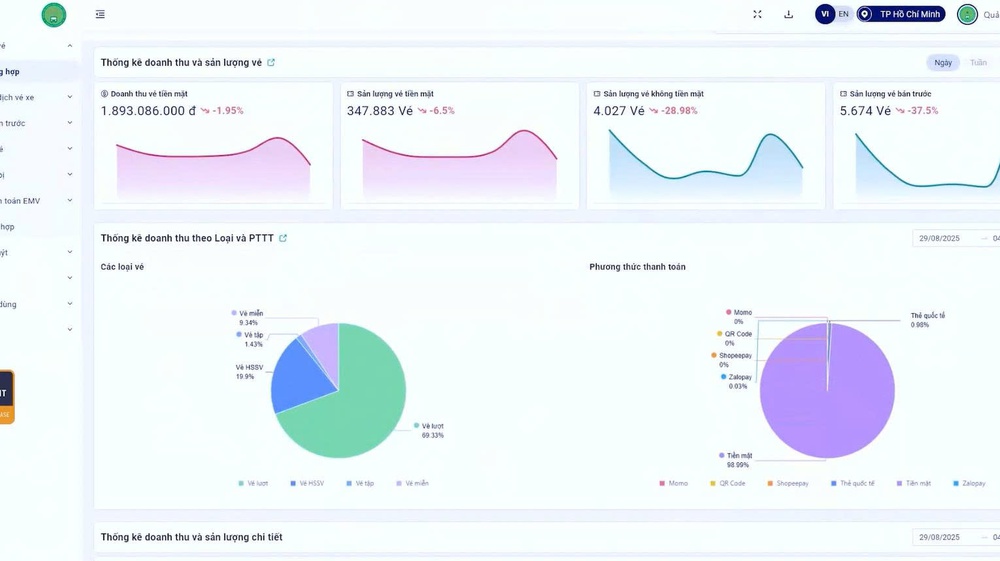This screenshot has height=561, width=1000.
Task: Click the 'Sản lượng vé tiền mặt' area chart
Action: (x=459, y=164)
